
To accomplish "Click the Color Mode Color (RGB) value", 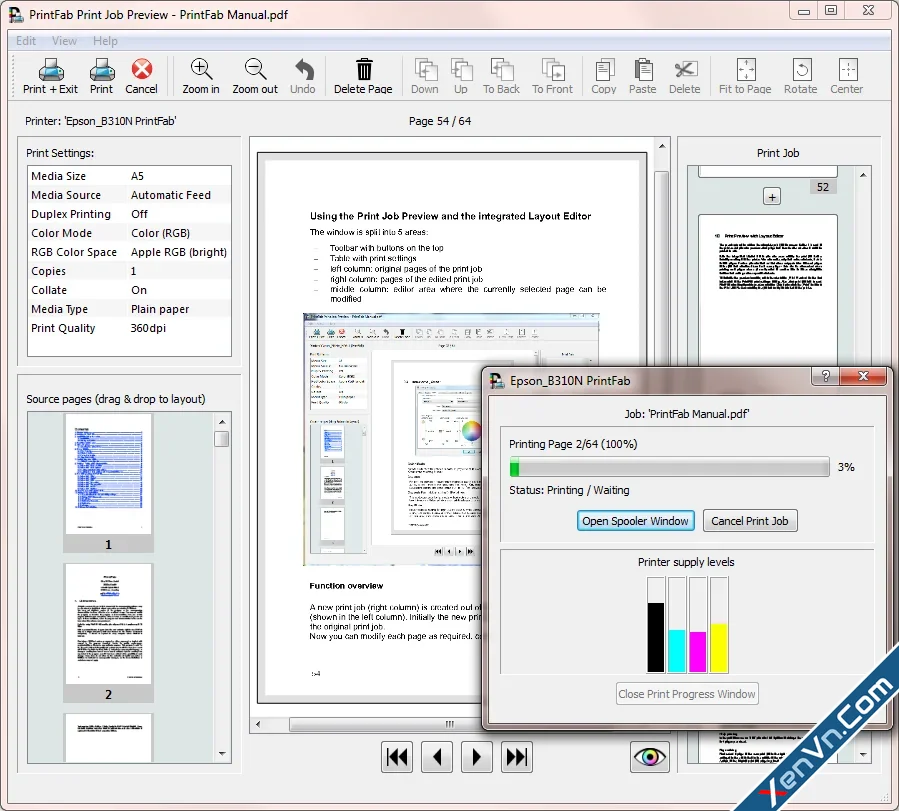I will (x=160, y=233).
